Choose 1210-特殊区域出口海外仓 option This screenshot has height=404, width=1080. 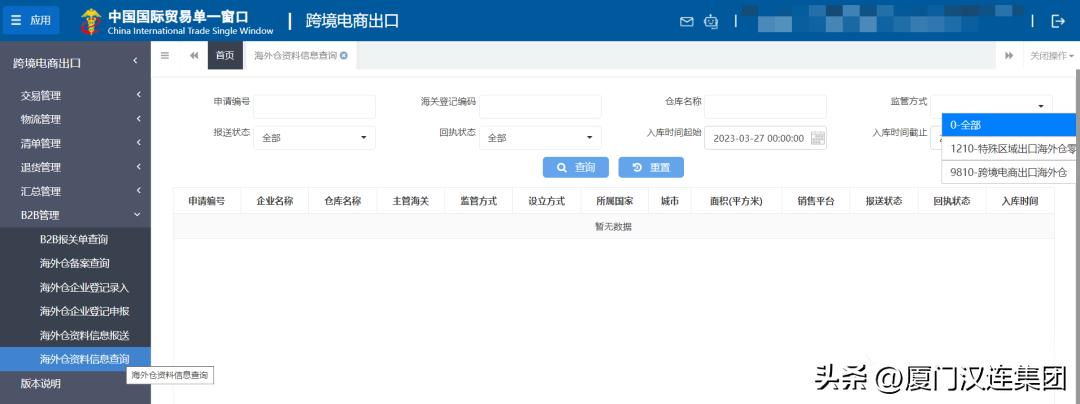click(1008, 149)
